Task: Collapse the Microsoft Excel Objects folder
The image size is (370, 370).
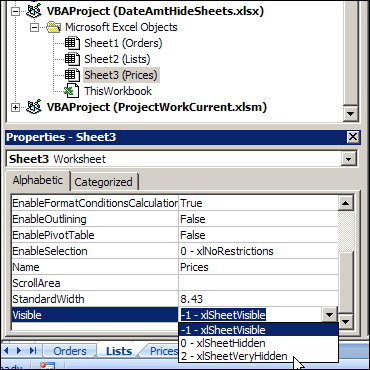Action: coord(34,27)
